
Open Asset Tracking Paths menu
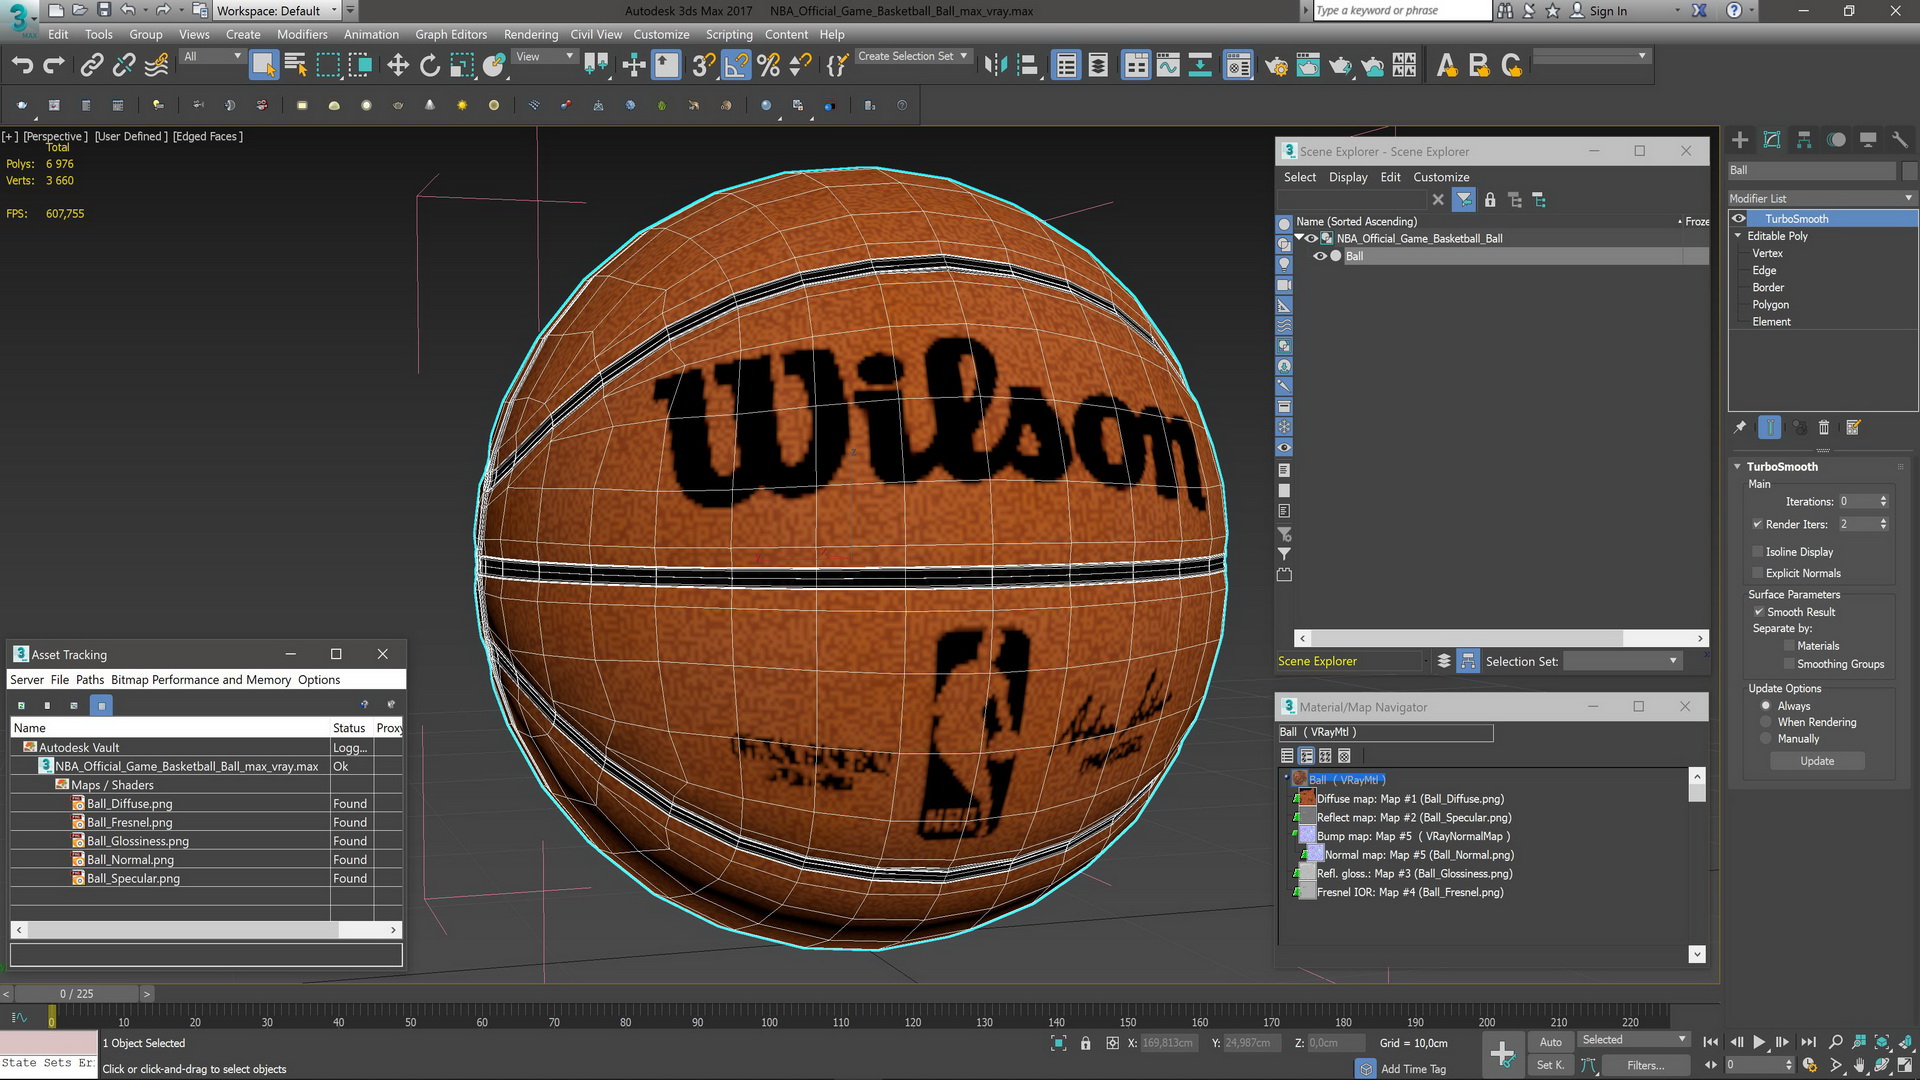point(90,680)
